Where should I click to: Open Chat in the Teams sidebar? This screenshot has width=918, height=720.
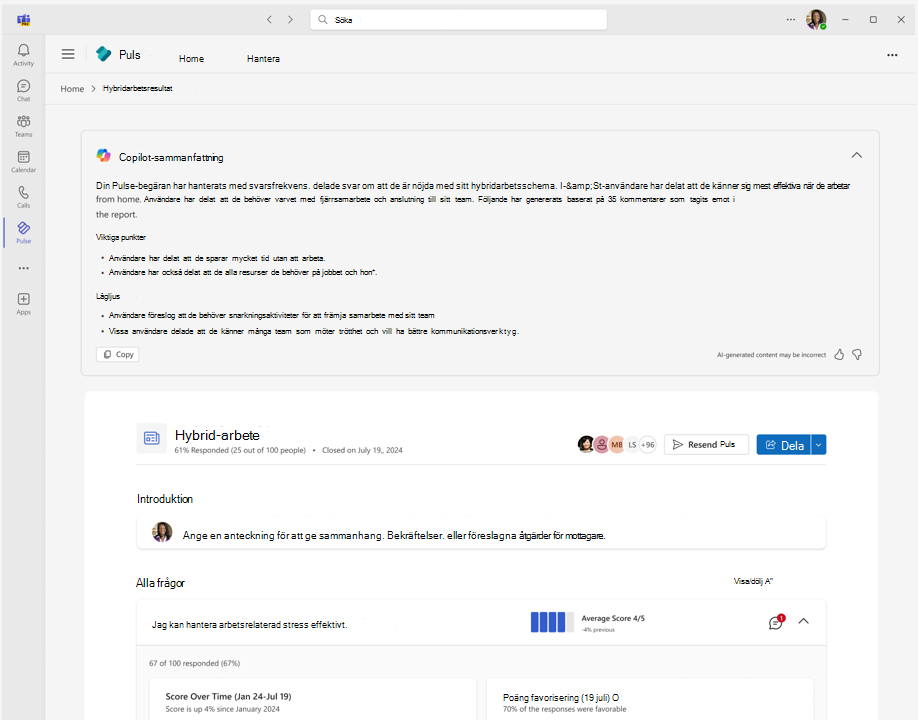23,90
